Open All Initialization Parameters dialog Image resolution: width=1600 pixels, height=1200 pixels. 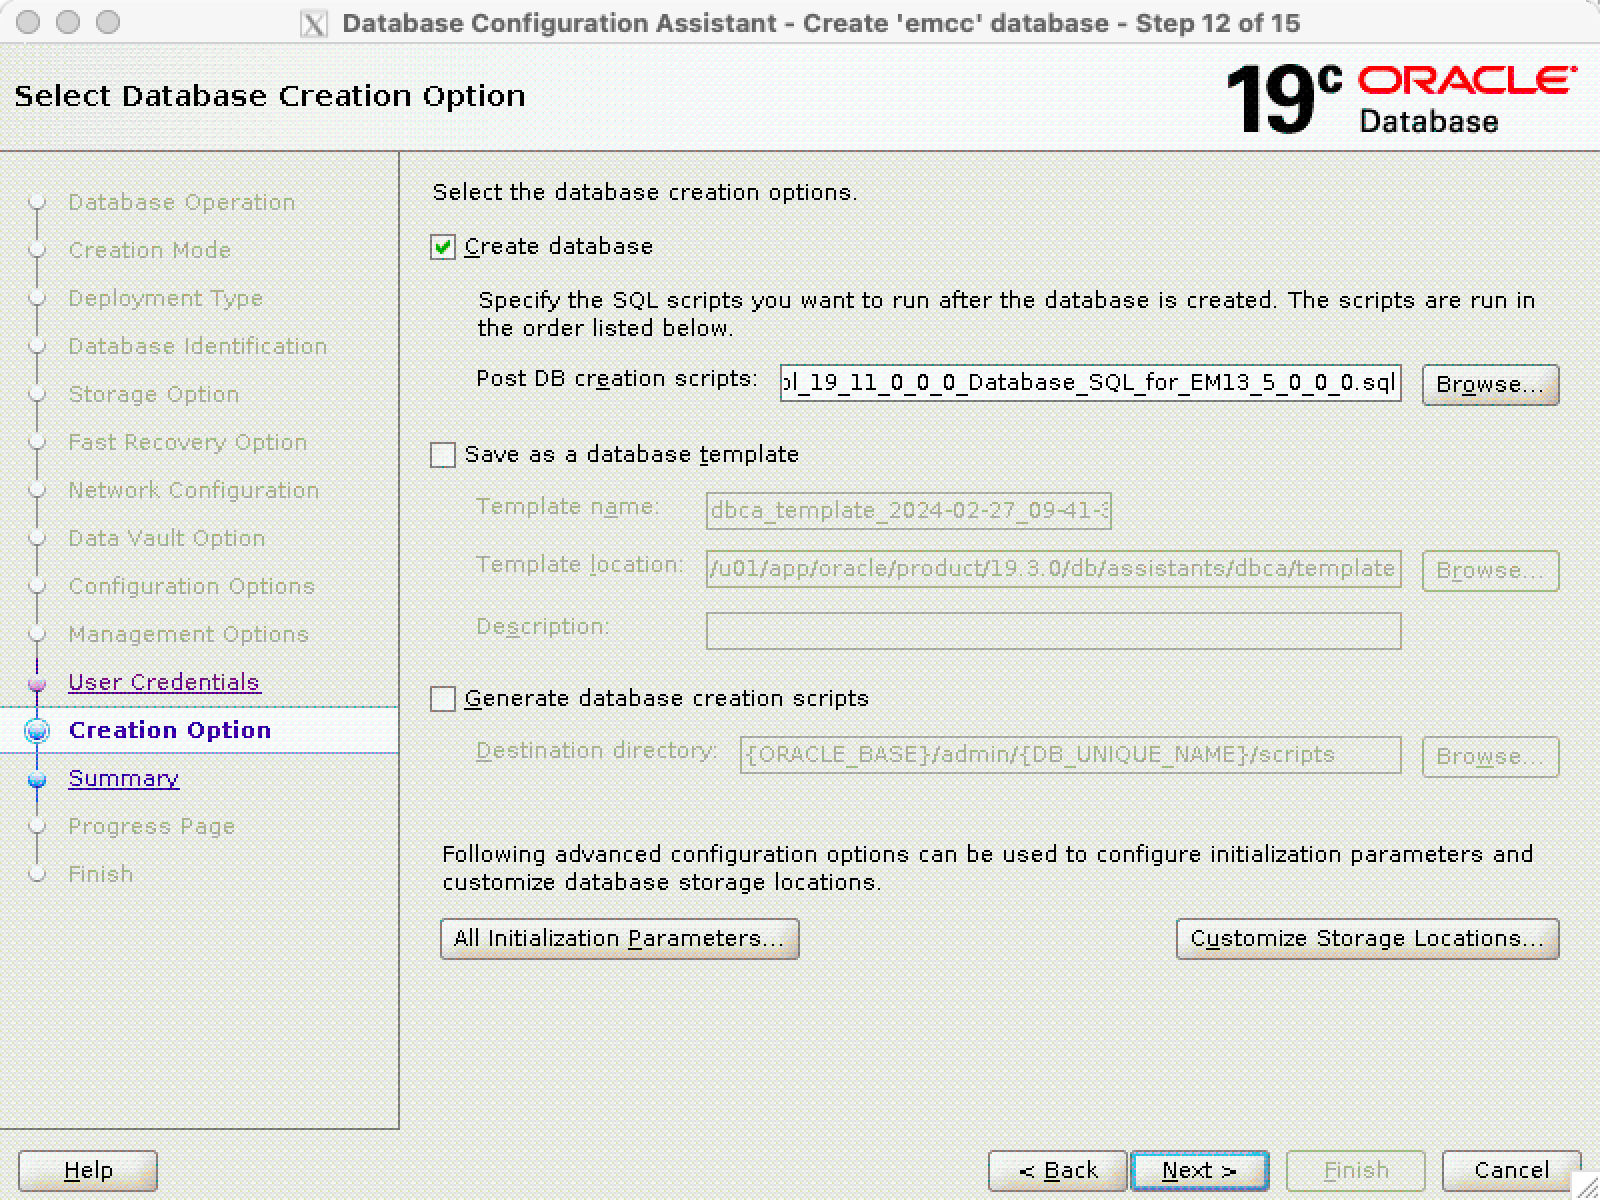point(619,939)
